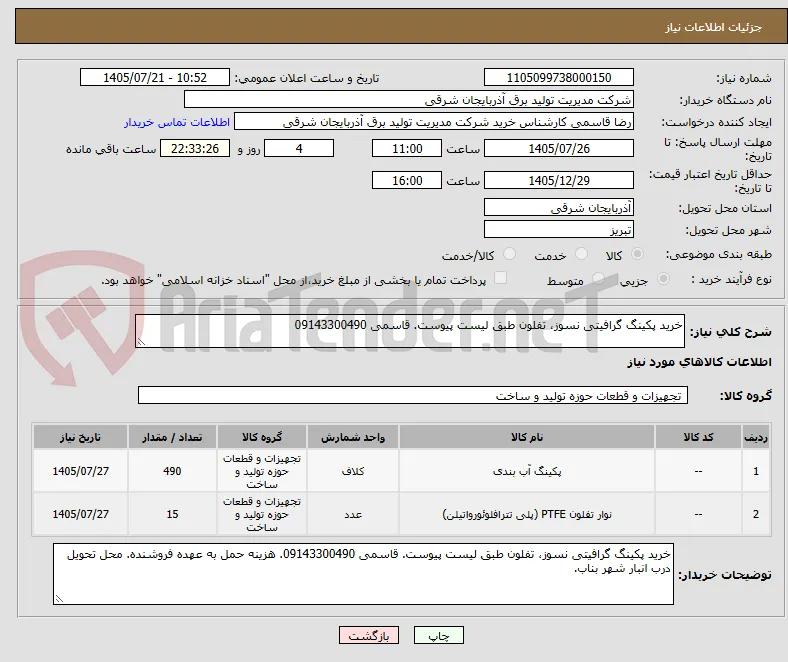Screen dimensions: 788x662
Task: Click the نوار تفلون PTFE item name
Action: pos(527,514)
